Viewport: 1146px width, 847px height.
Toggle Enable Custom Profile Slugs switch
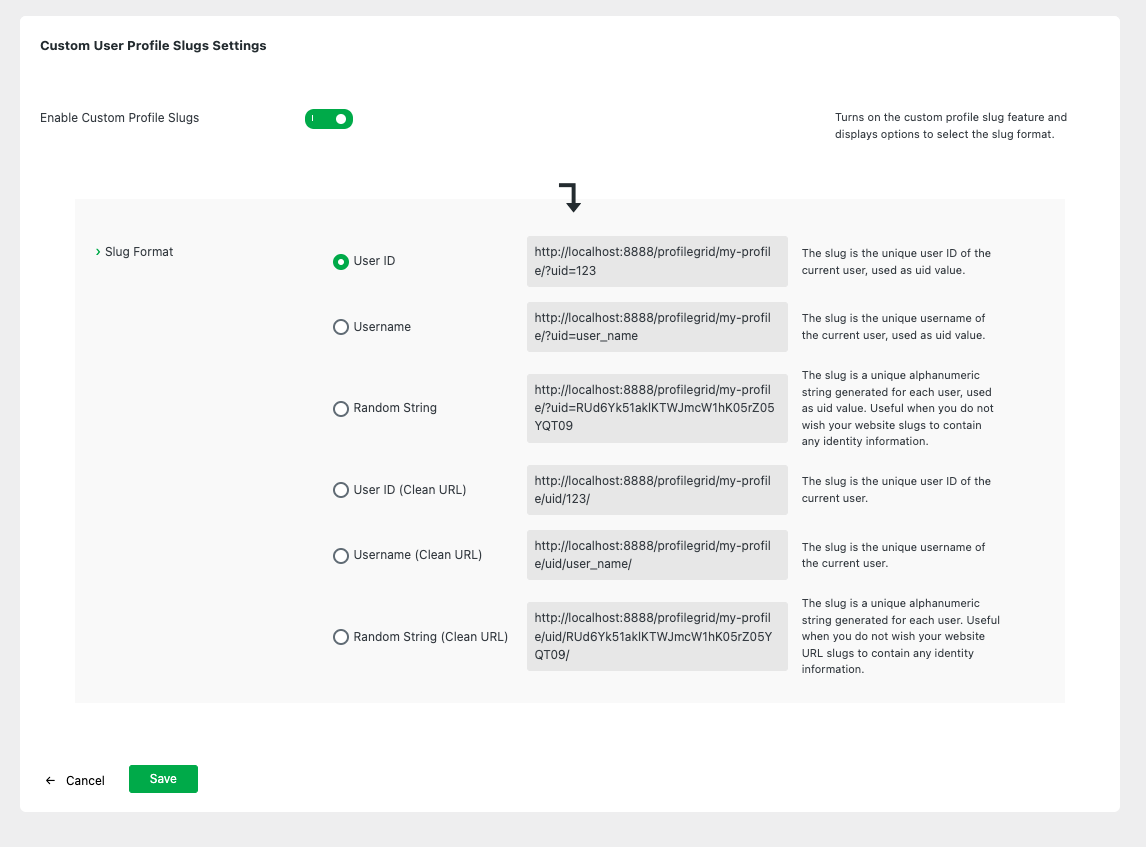[329, 119]
